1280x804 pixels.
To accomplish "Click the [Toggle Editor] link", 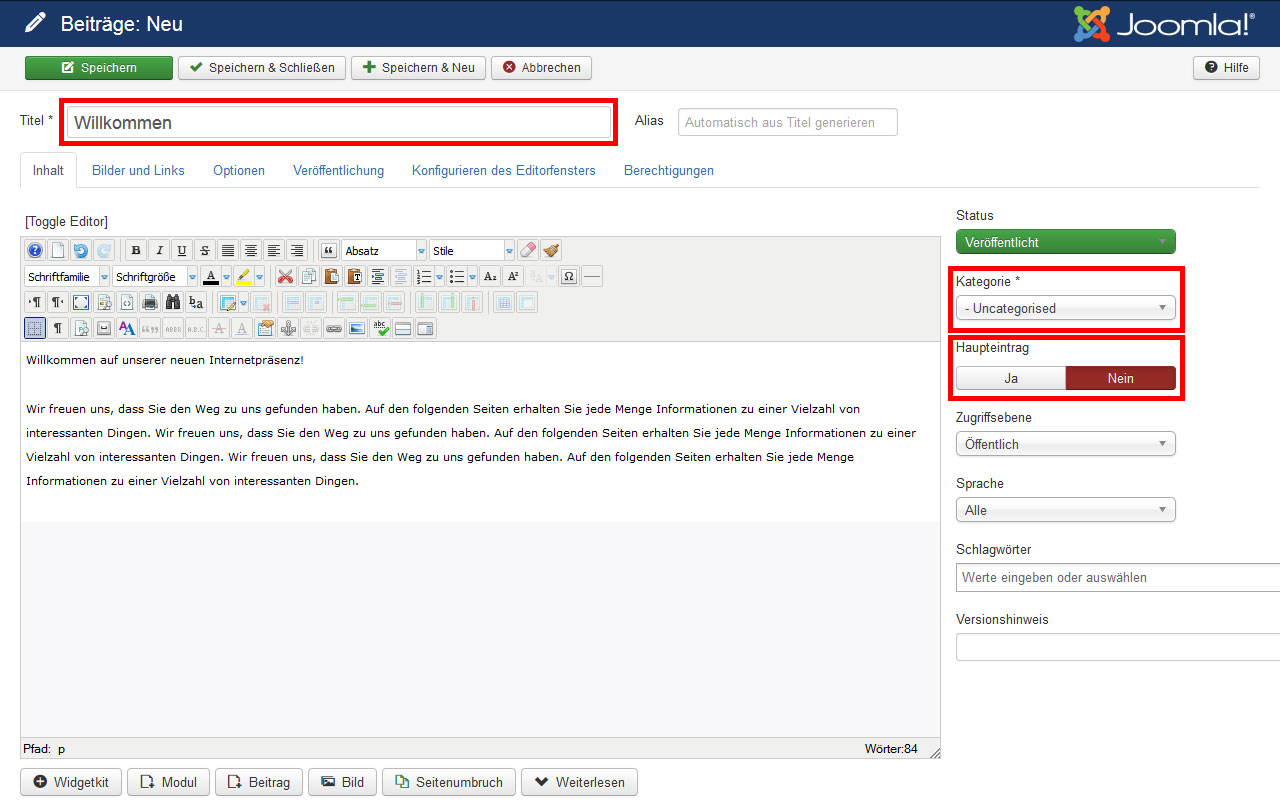I will tap(66, 222).
